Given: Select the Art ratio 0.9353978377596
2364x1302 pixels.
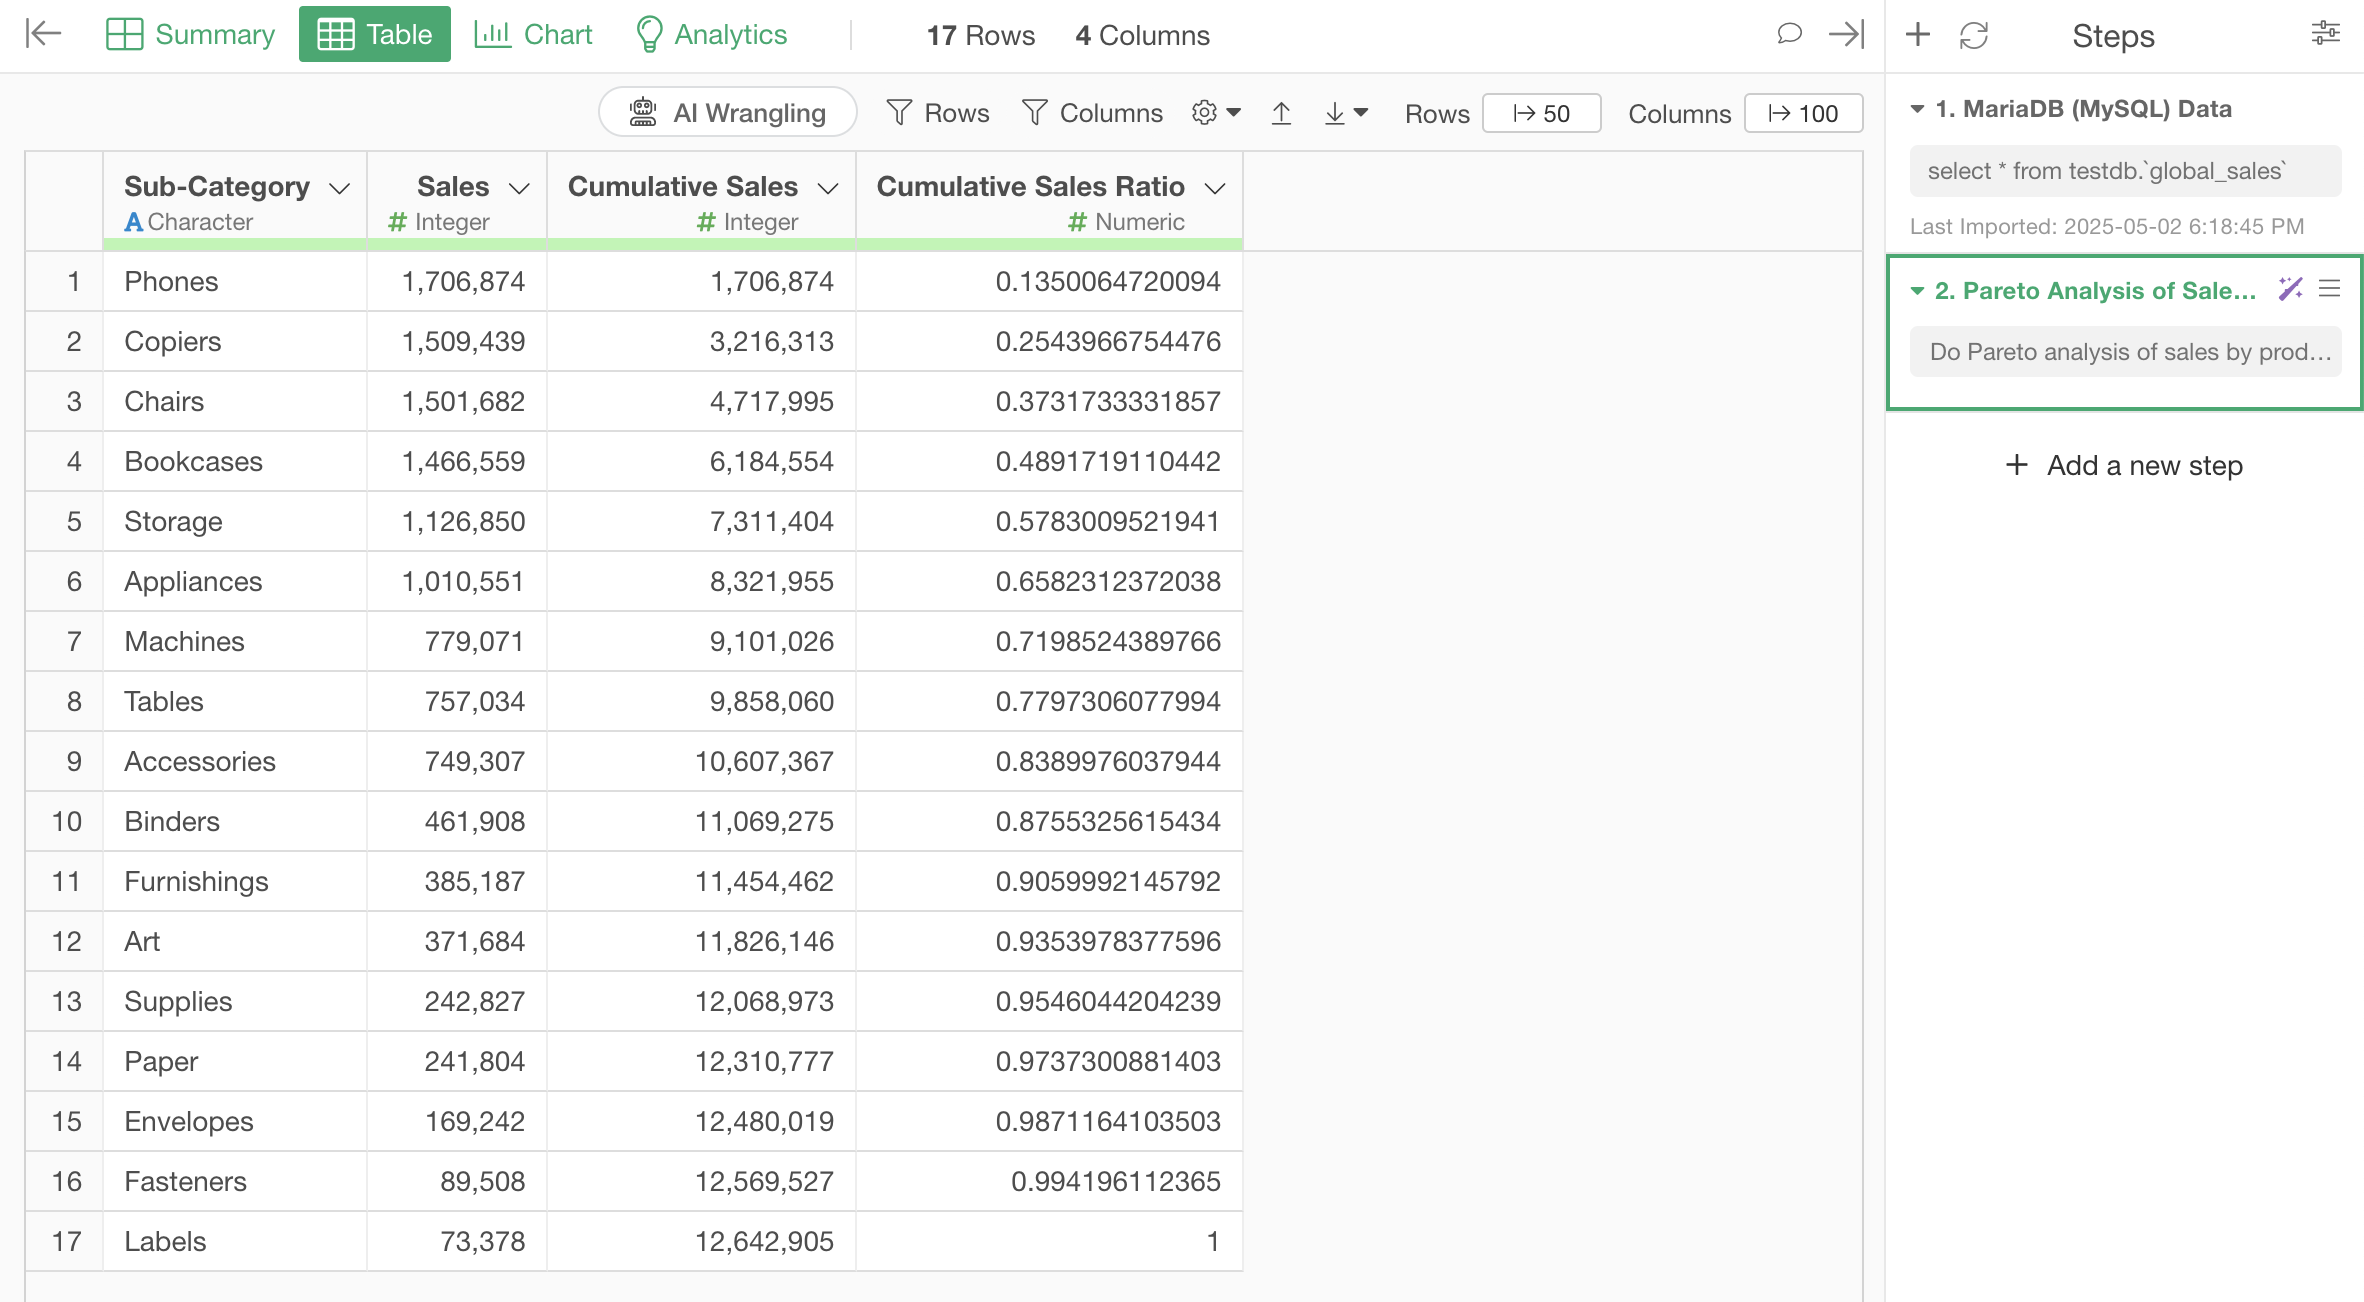Looking at the screenshot, I should pyautogui.click(x=1049, y=941).
